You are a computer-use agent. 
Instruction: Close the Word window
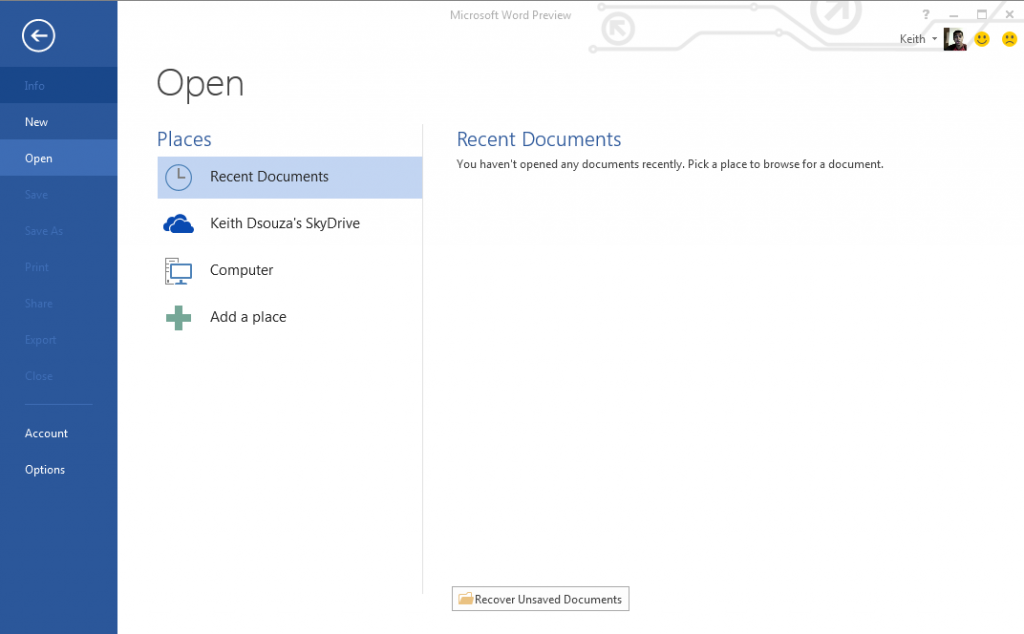1009,14
